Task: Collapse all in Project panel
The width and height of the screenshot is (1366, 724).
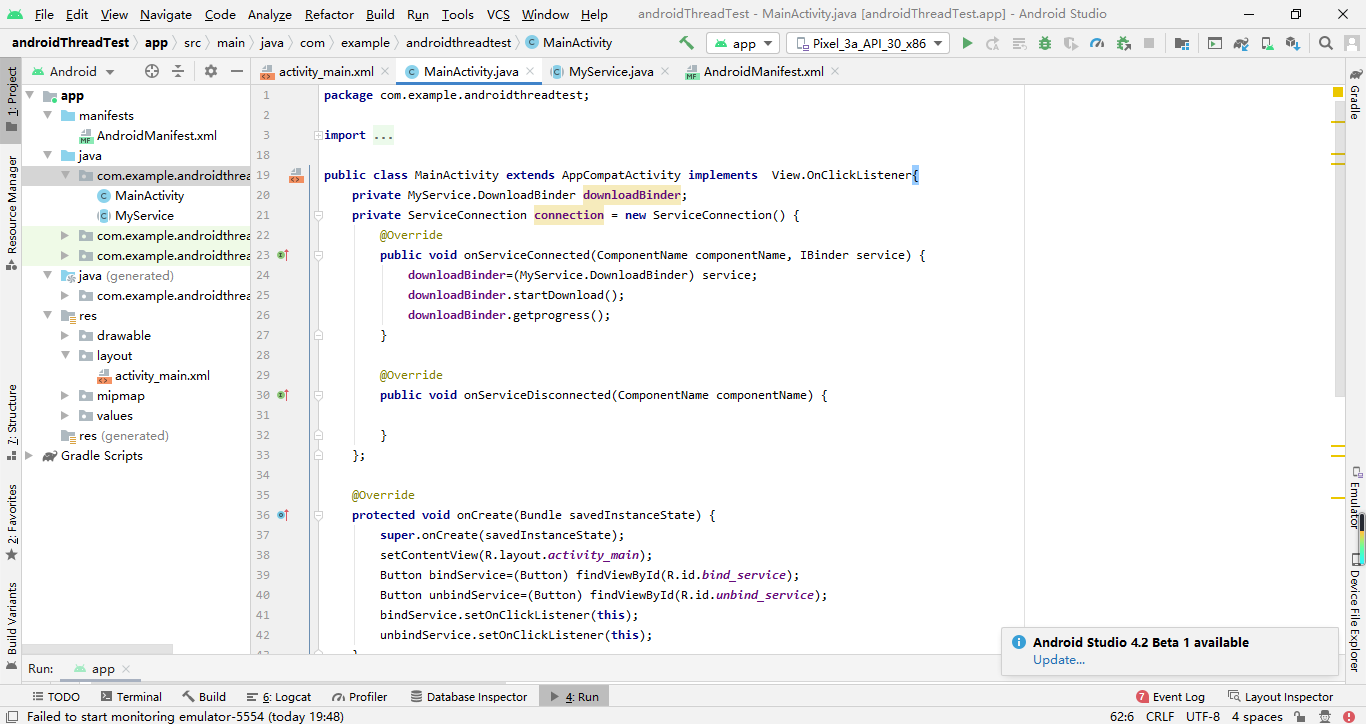Action: point(178,71)
